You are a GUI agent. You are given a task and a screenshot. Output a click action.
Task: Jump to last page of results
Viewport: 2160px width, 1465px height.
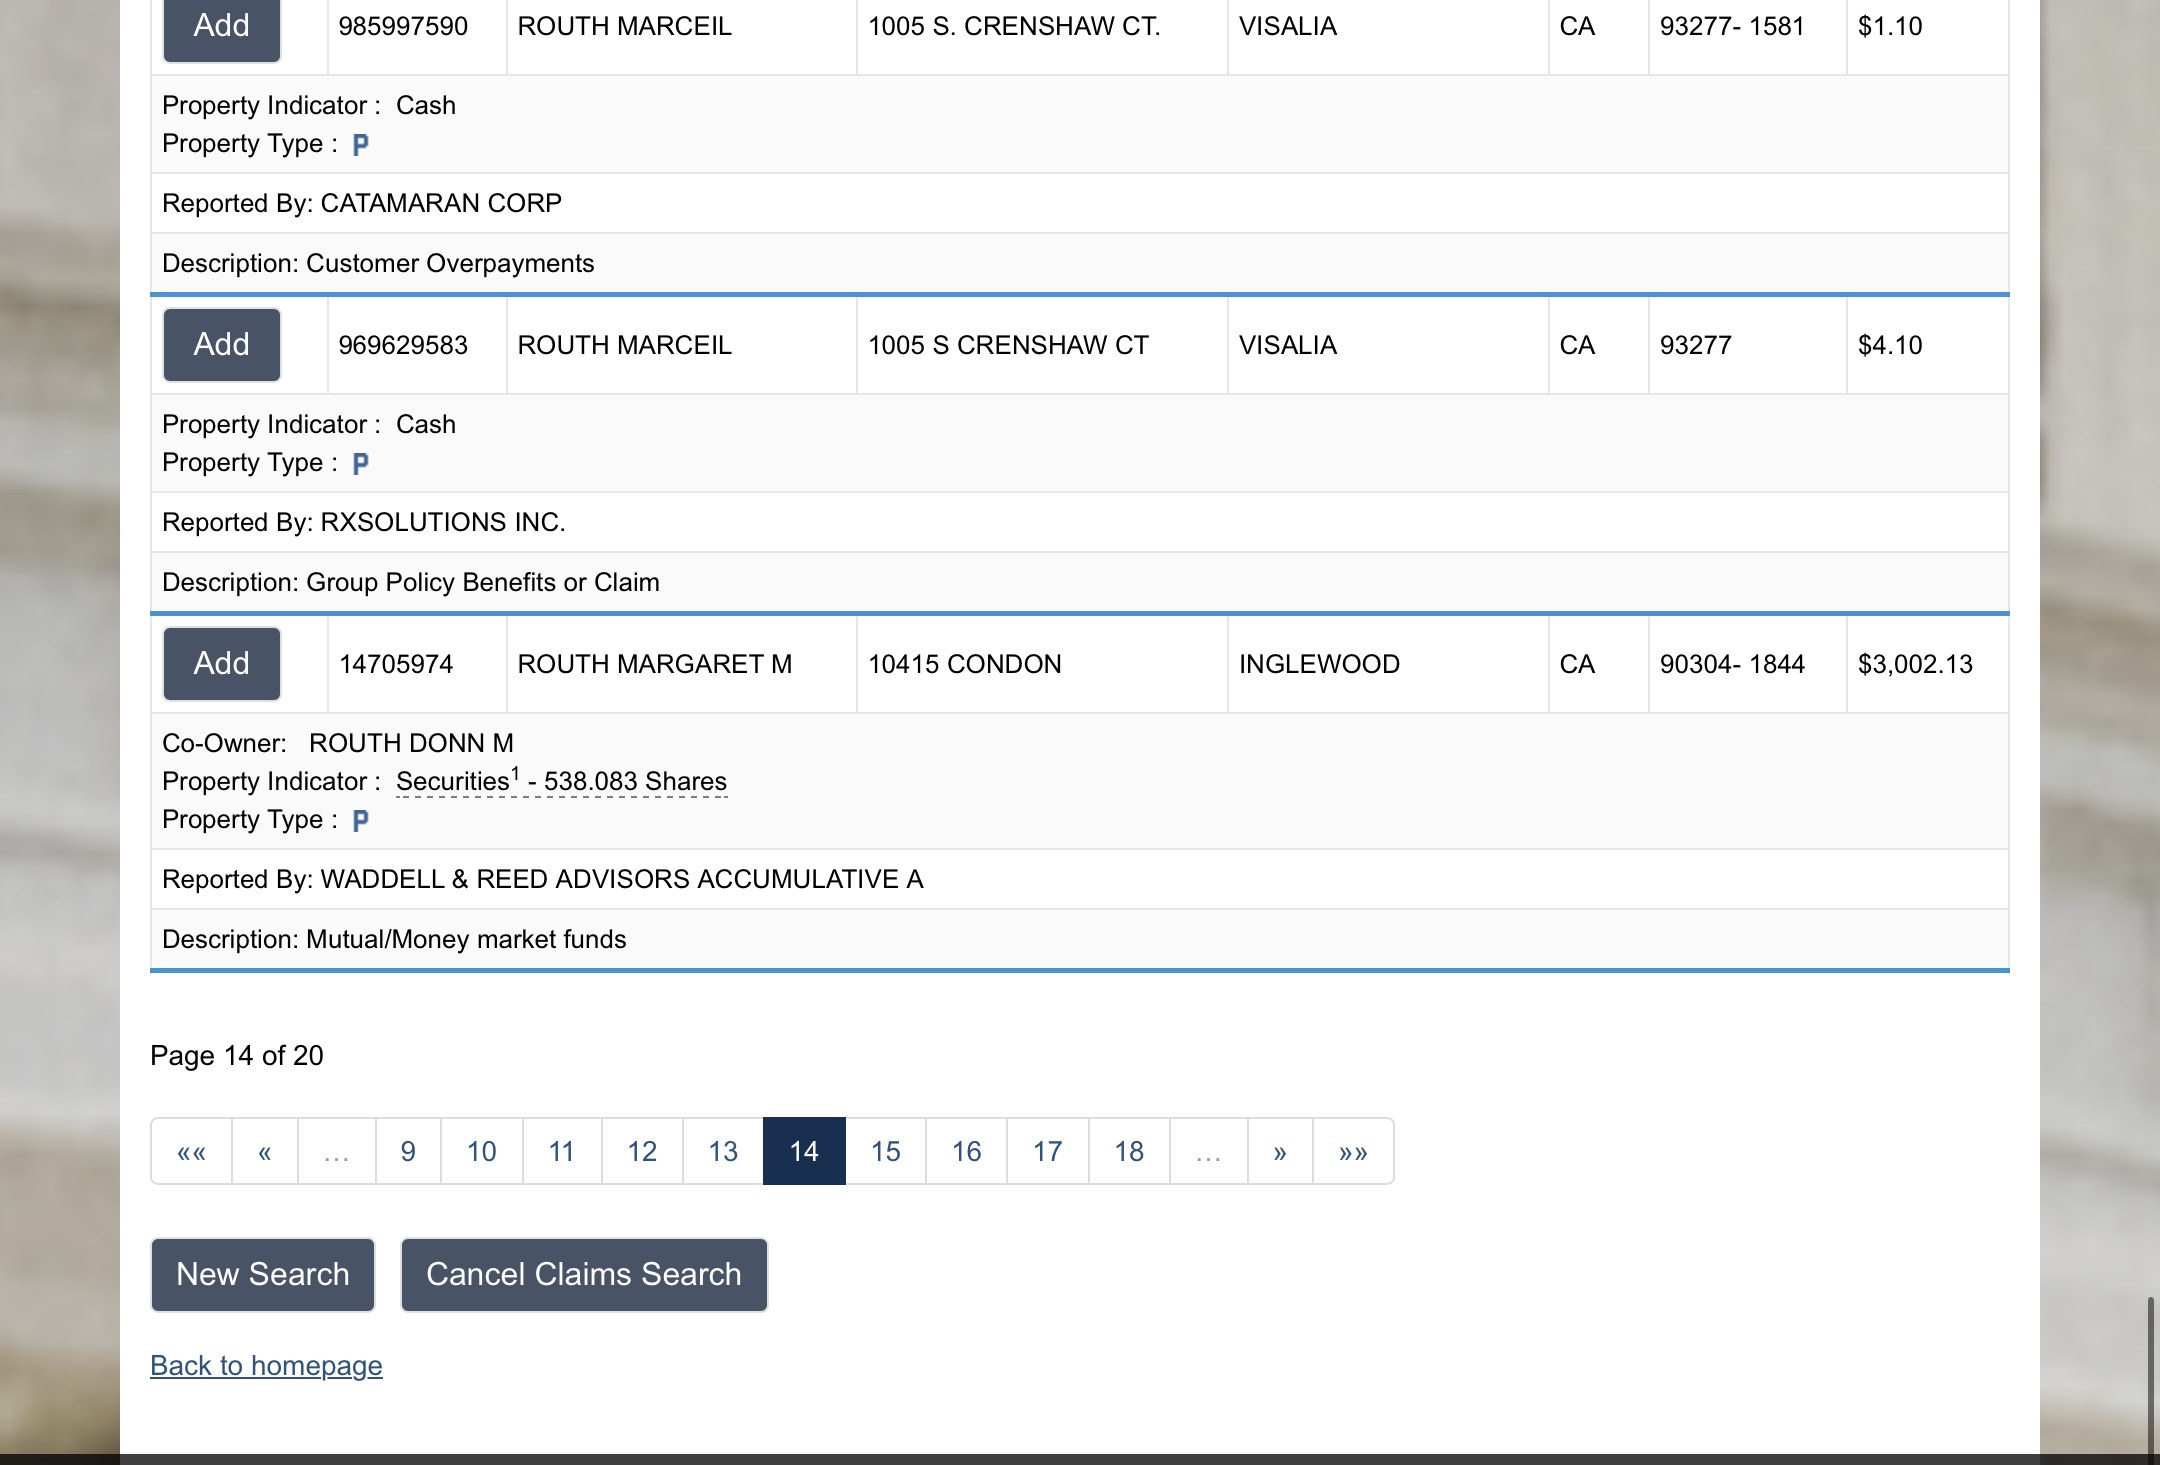click(x=1353, y=1151)
